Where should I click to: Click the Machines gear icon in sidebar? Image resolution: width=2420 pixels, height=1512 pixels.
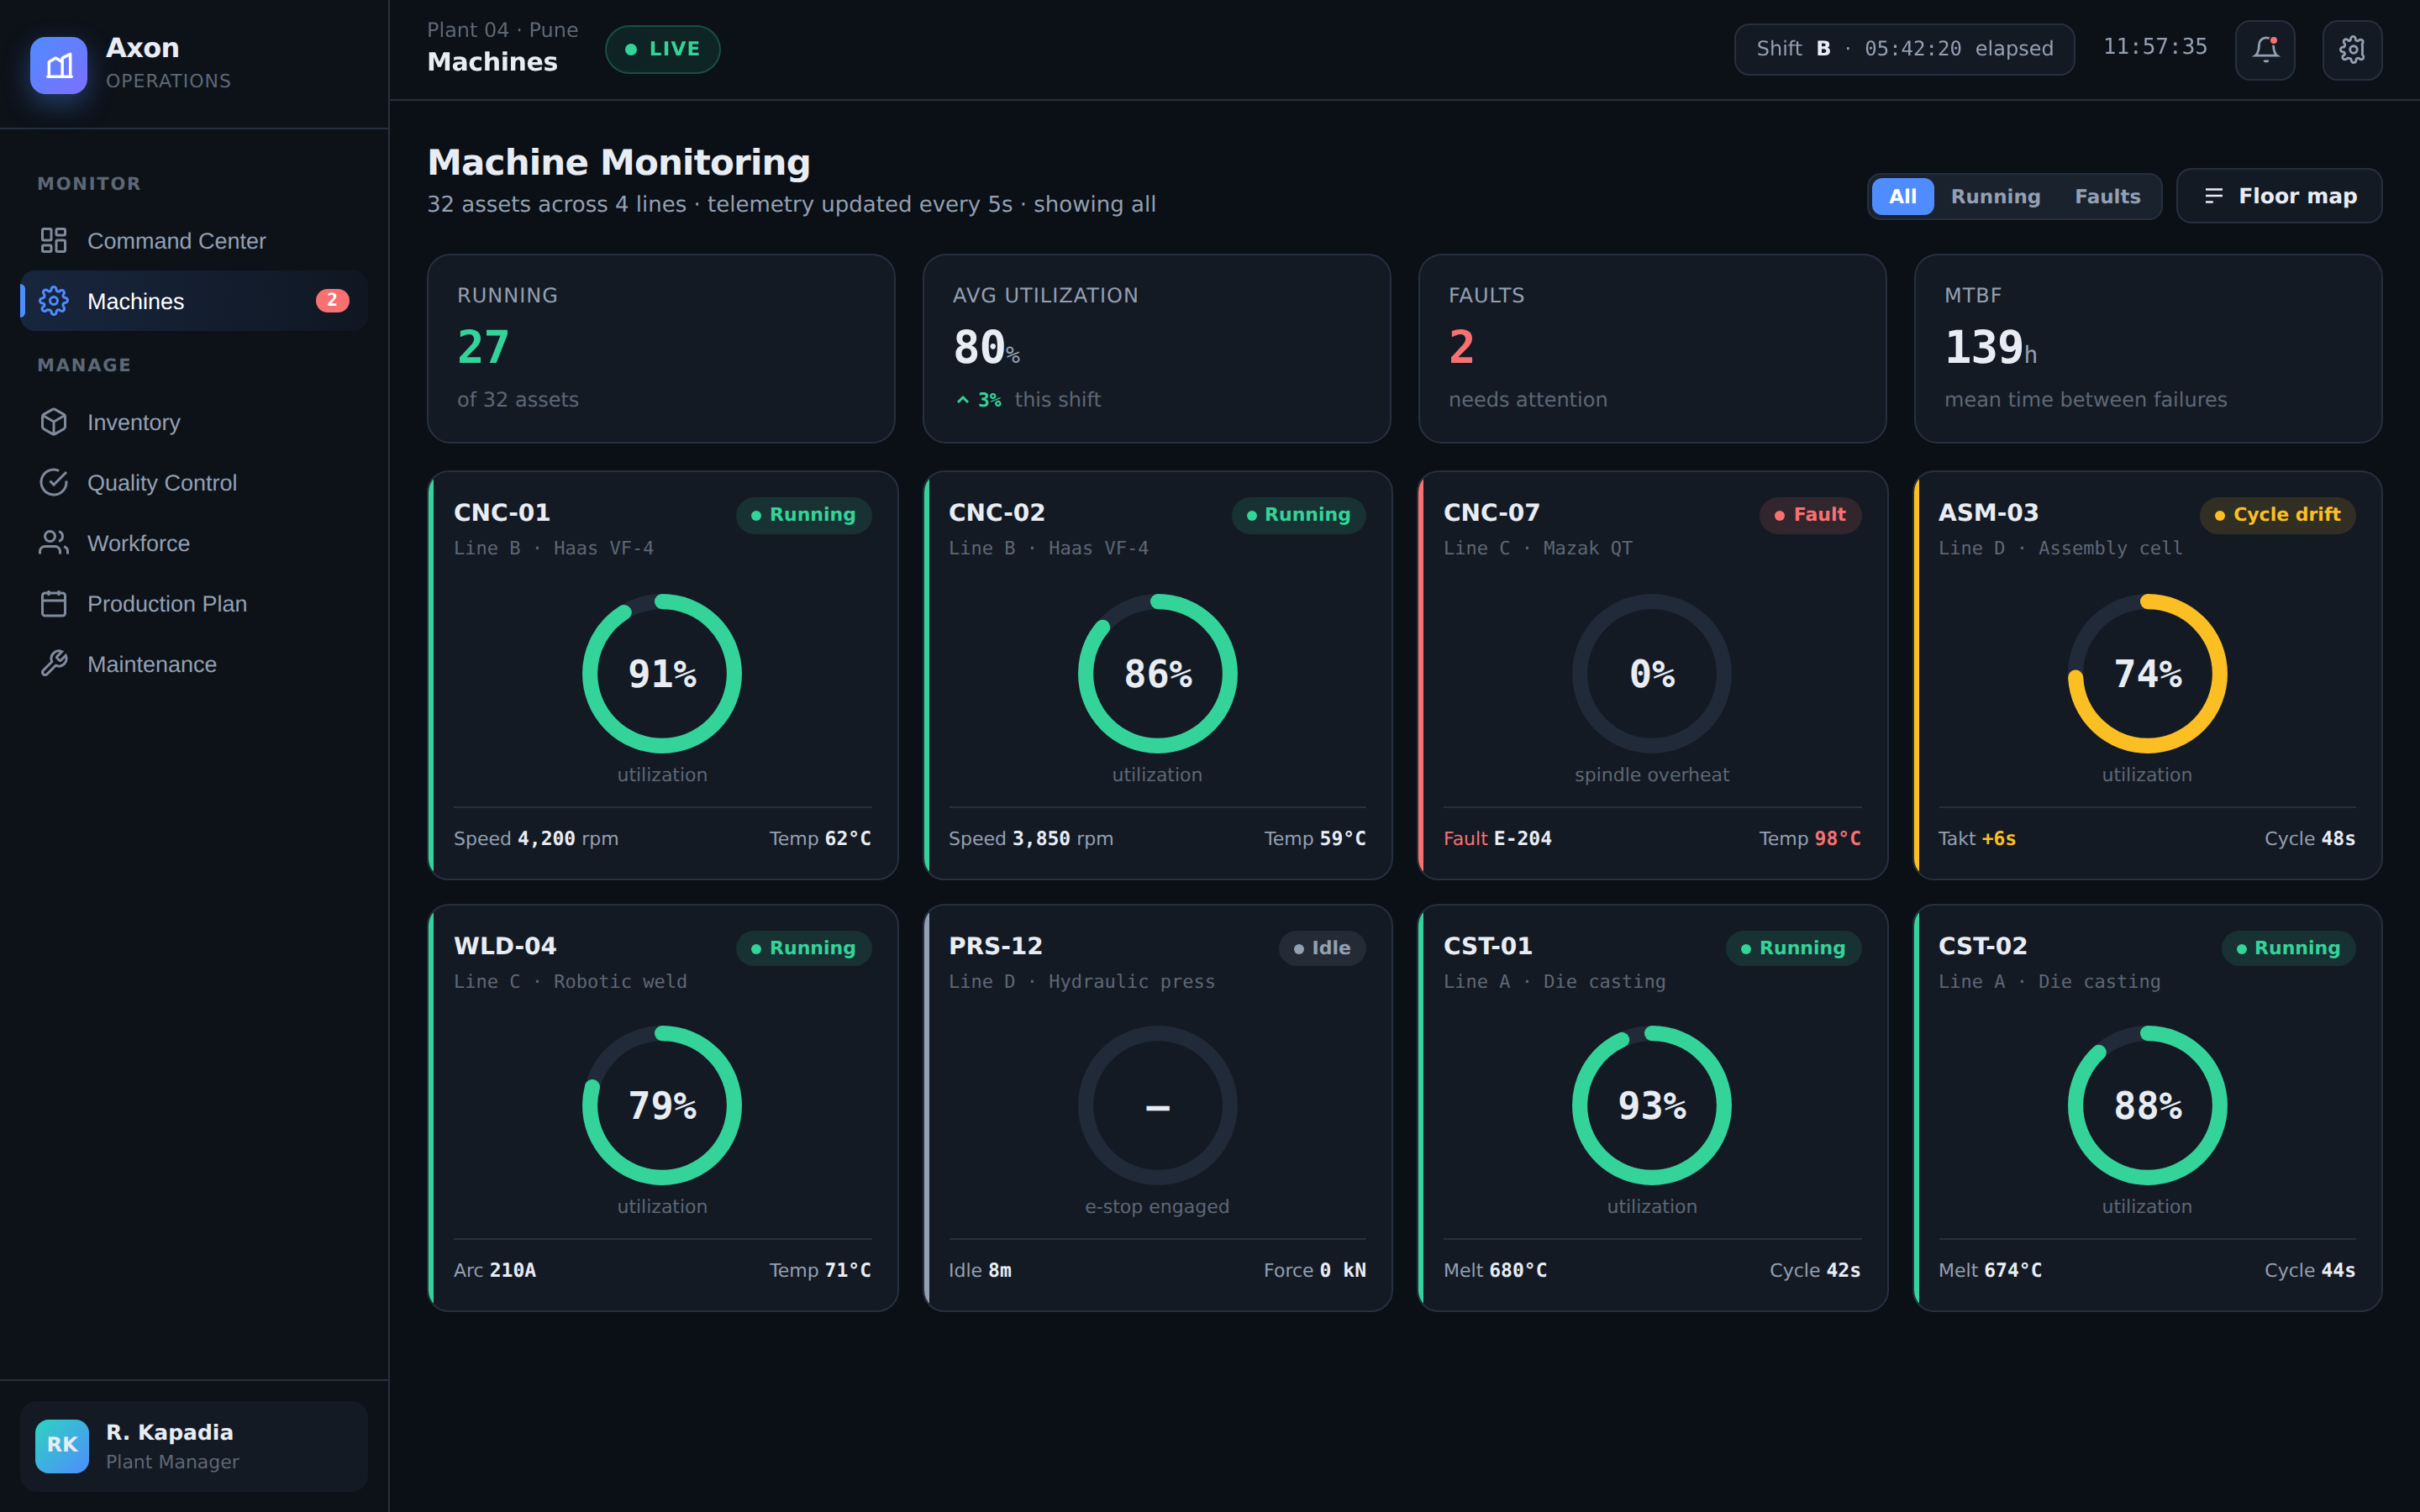point(54,301)
